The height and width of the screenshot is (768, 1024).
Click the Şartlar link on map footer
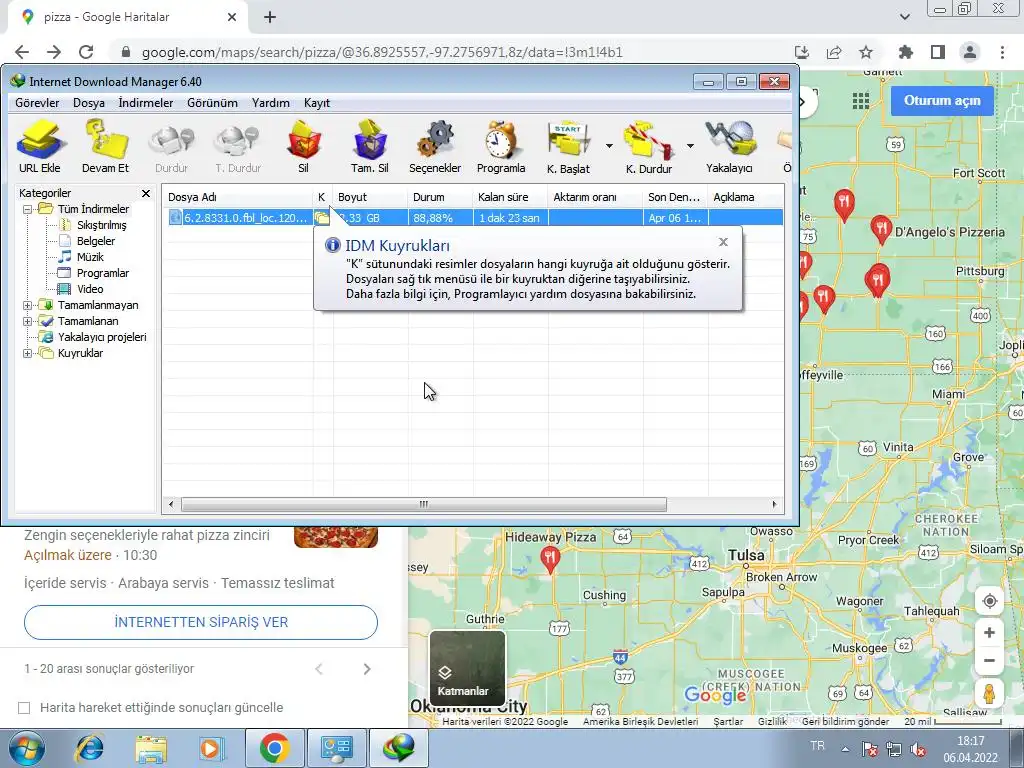728,722
